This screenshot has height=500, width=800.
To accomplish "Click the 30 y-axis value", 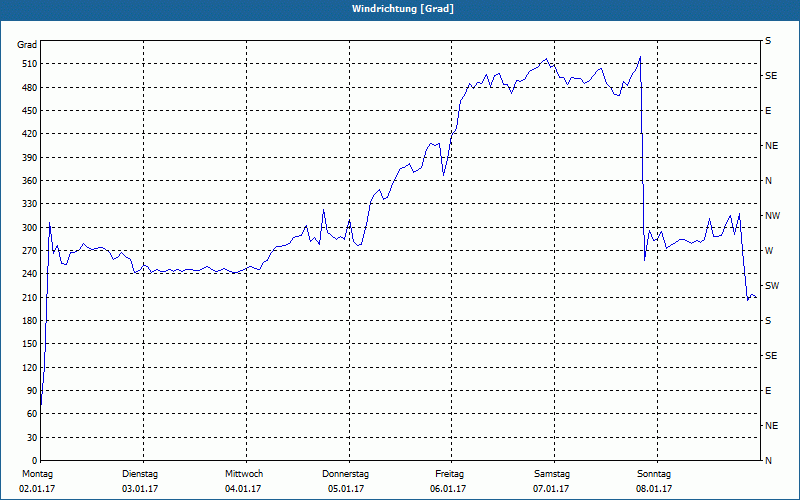I will tap(32, 438).
